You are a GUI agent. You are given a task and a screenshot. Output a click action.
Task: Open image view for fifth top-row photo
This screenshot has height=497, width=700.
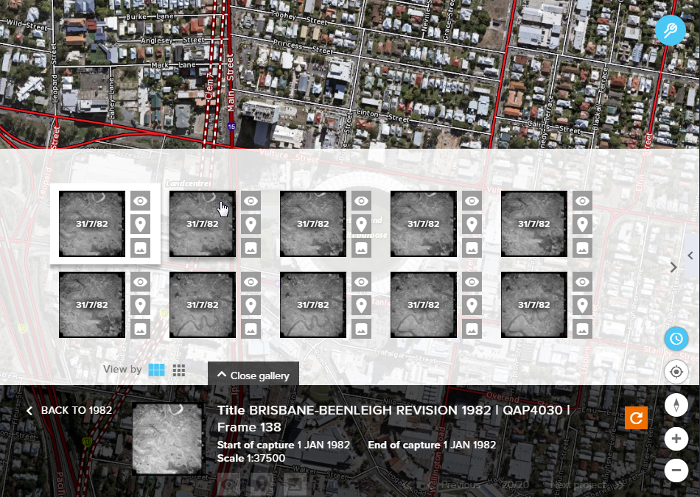582,248
